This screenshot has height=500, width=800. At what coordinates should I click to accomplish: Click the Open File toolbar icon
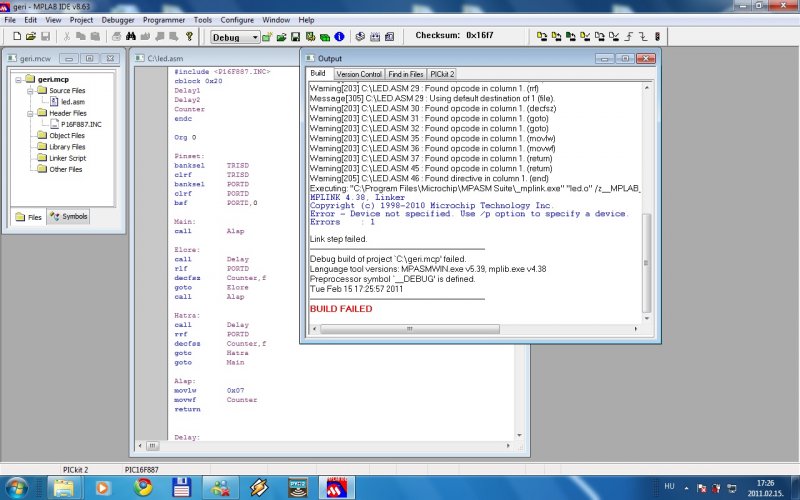point(31,36)
